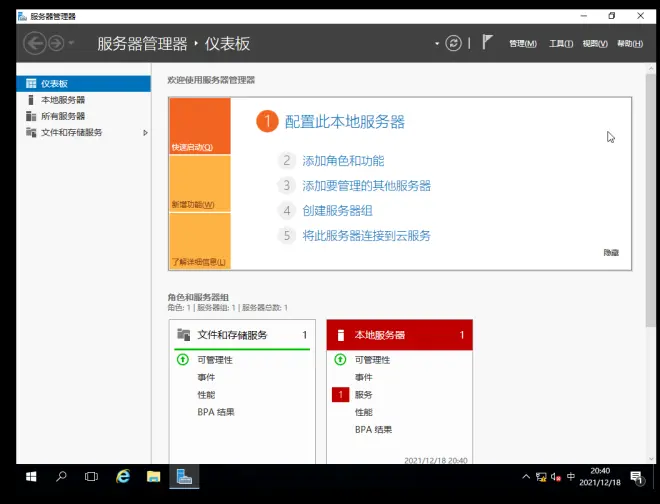
Task: Expand the 文件和存储服务 sidebar arrow
Action: click(x=145, y=133)
